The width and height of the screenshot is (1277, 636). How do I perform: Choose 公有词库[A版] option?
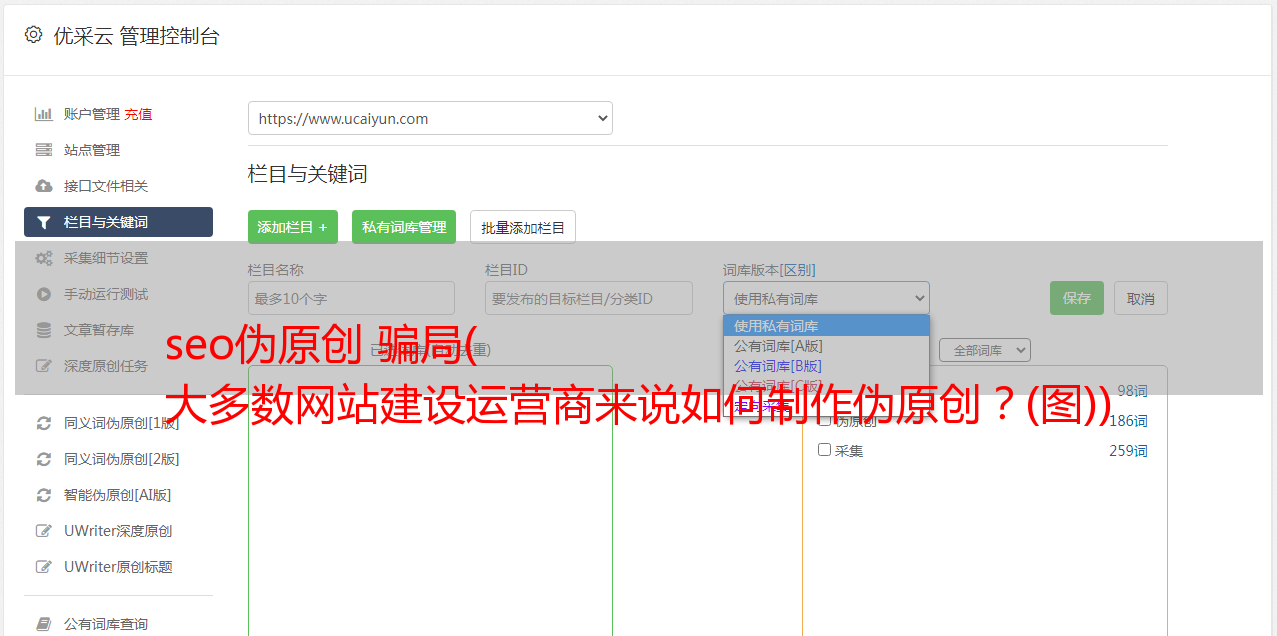[x=826, y=346]
